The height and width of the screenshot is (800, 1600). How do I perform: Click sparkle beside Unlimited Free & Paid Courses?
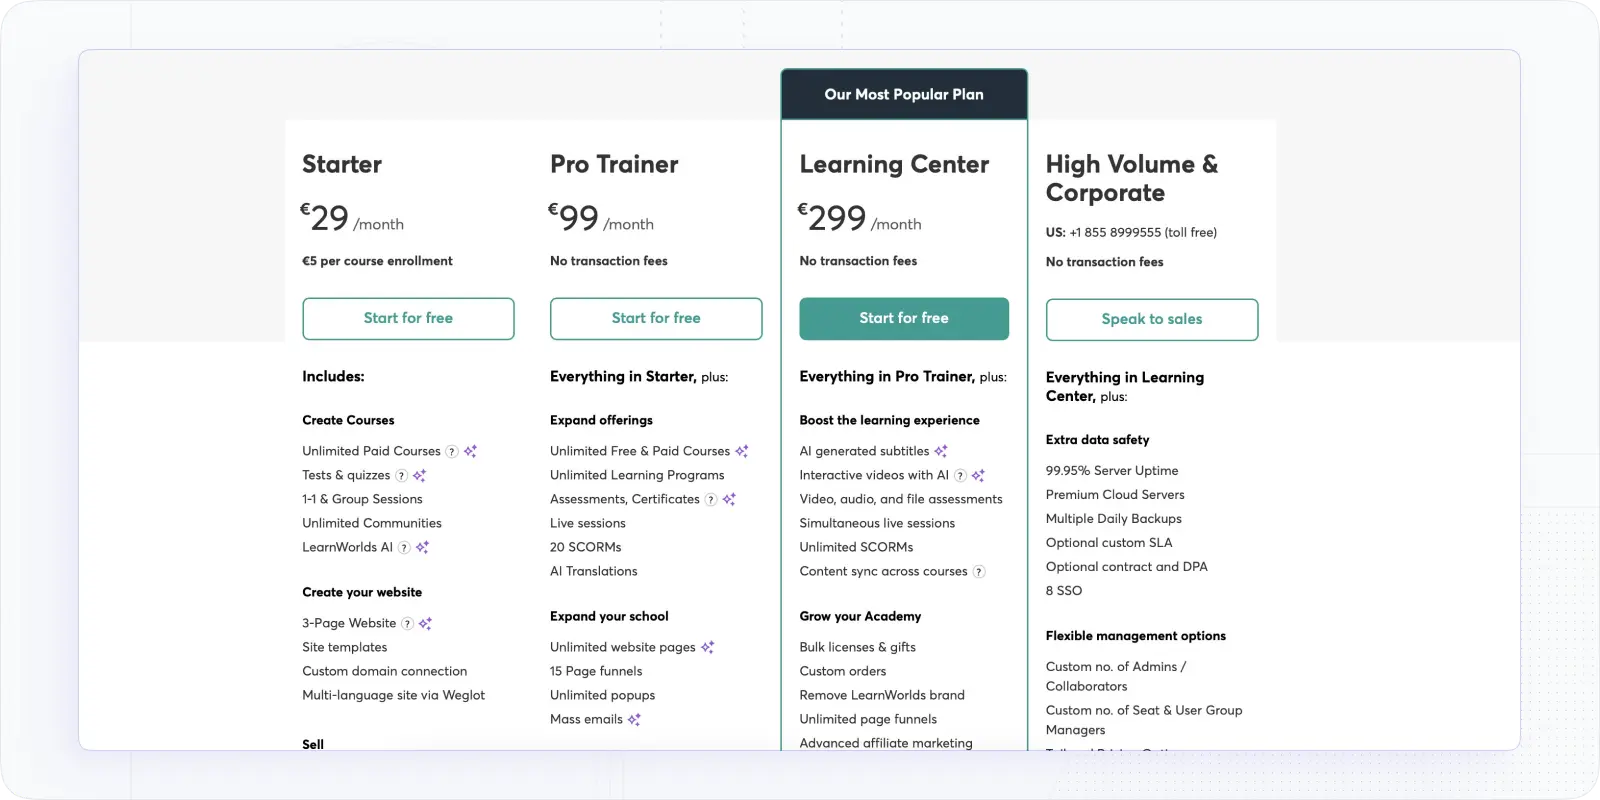tap(742, 451)
